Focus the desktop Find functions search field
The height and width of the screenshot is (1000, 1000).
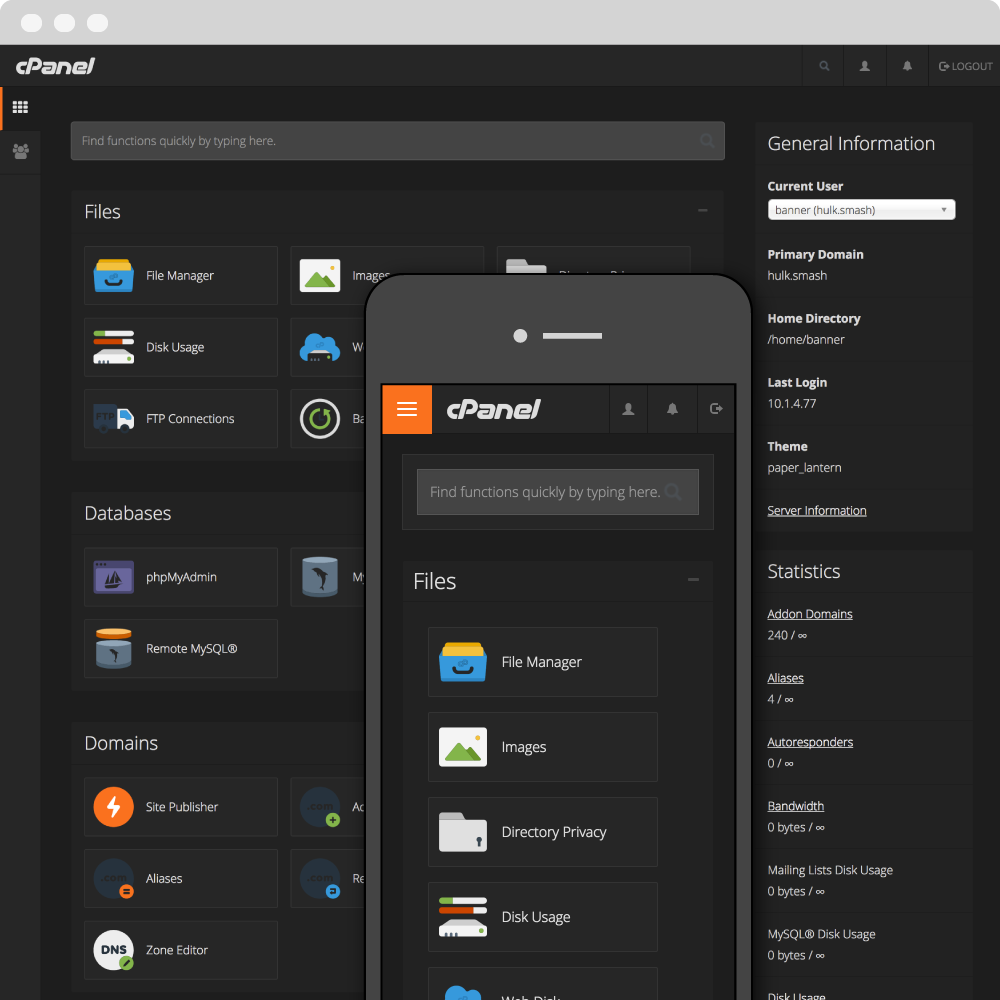click(397, 140)
